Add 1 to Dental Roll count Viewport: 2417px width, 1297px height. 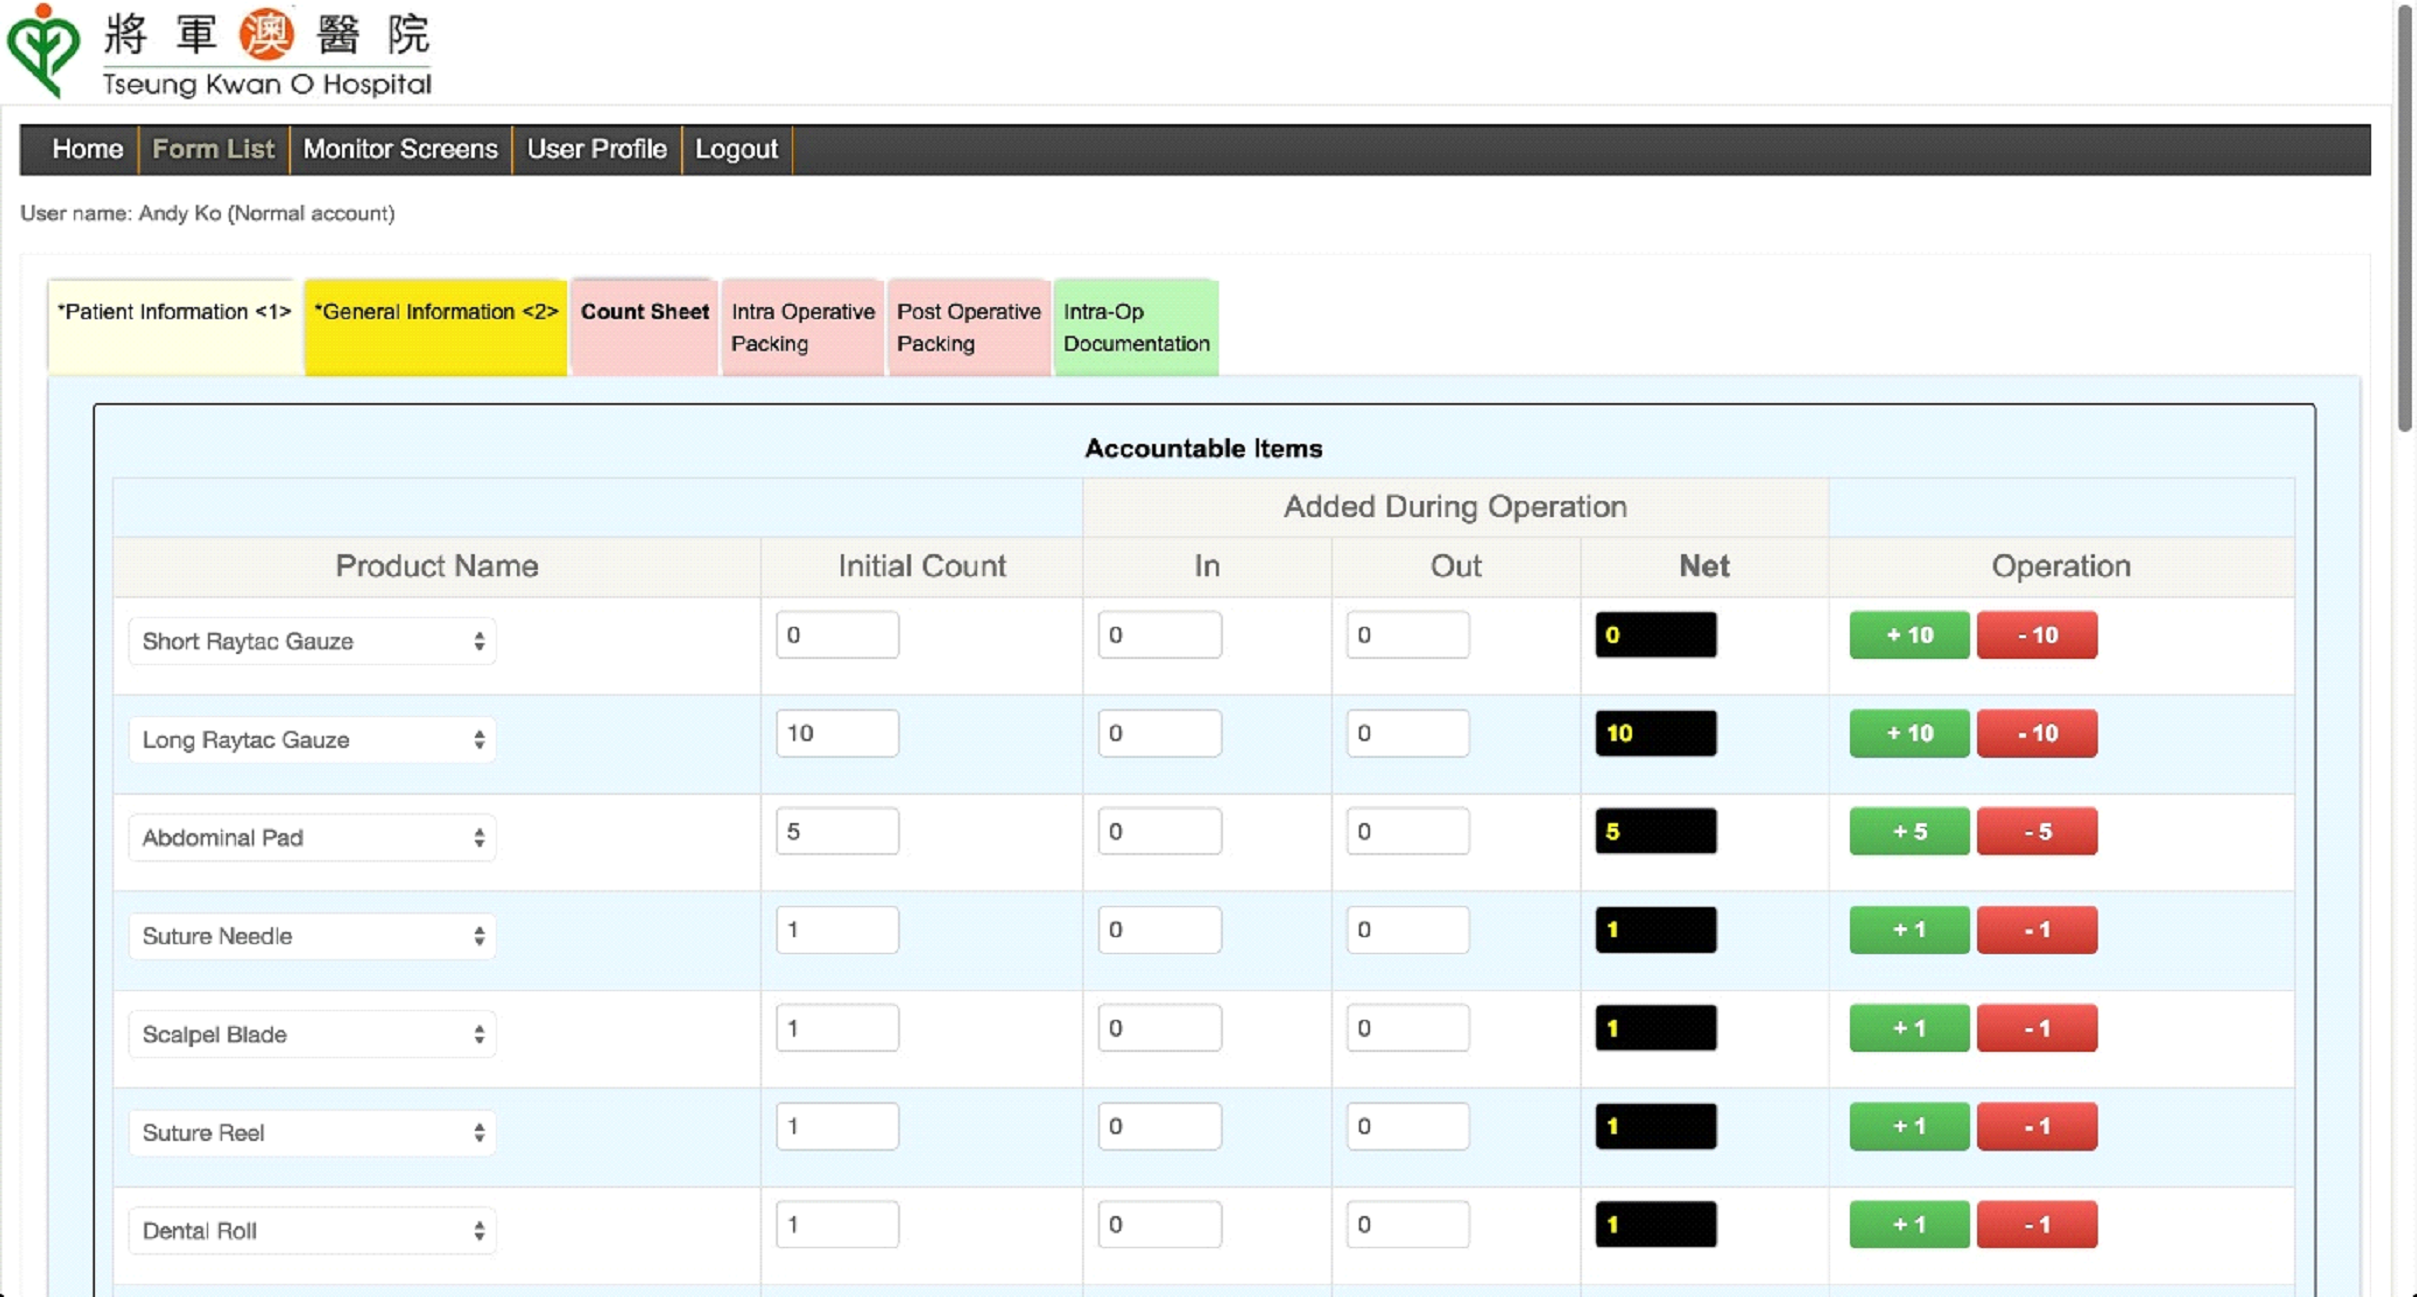point(1909,1224)
